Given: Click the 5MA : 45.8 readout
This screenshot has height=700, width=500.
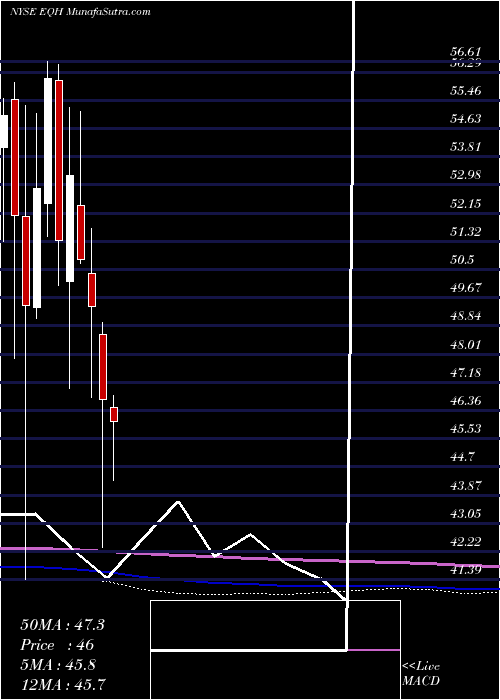Looking at the screenshot, I should tap(60, 664).
